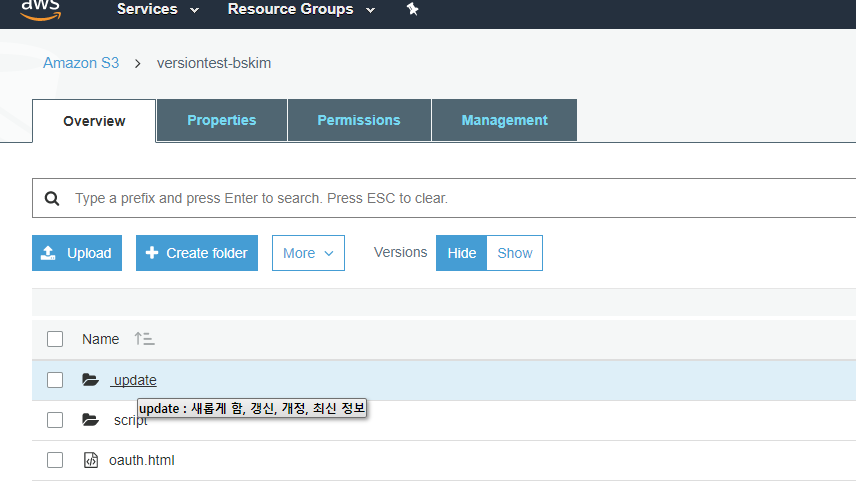
Task: Open the script folder
Action: tap(130, 420)
